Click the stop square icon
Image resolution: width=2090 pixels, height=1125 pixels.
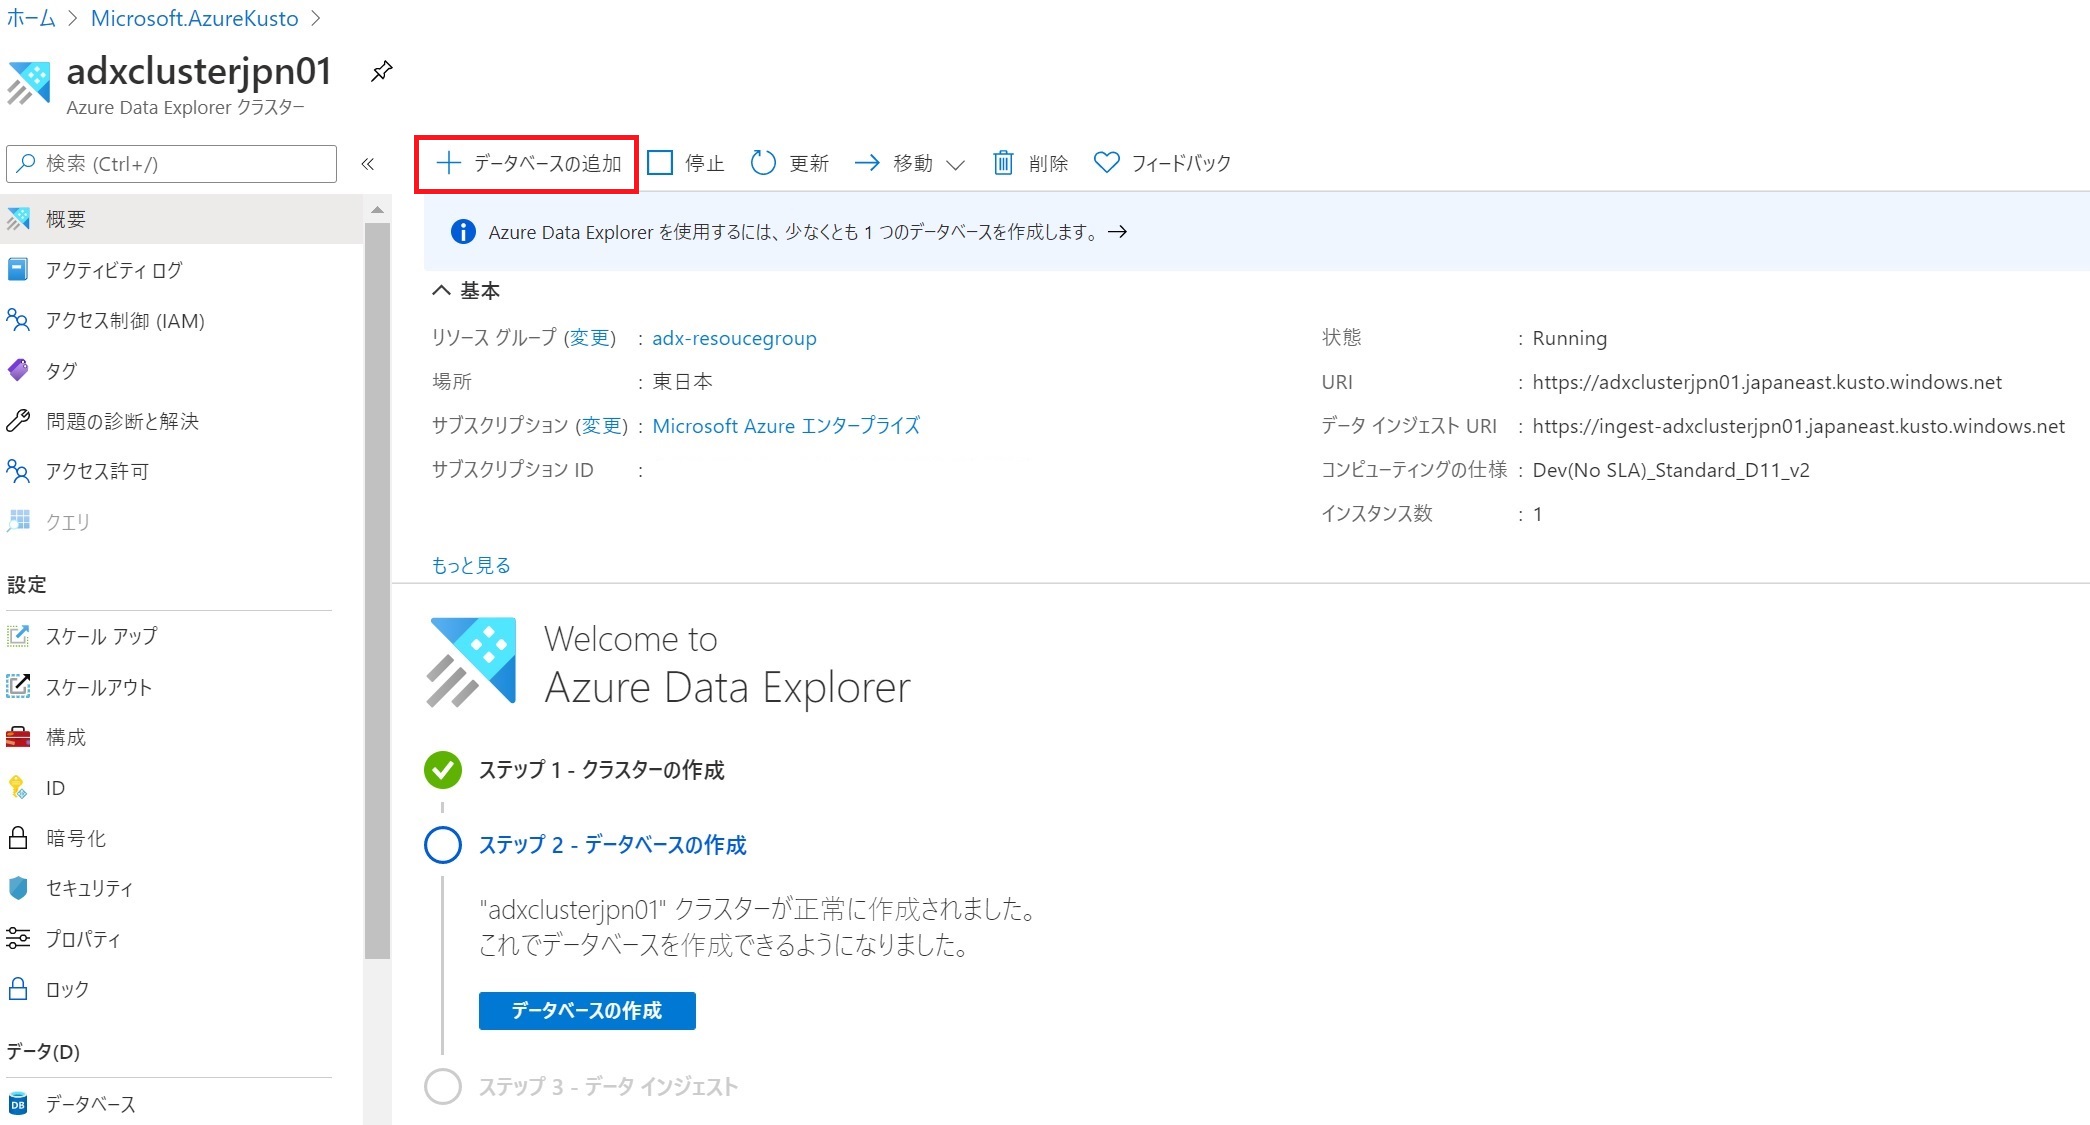[660, 163]
